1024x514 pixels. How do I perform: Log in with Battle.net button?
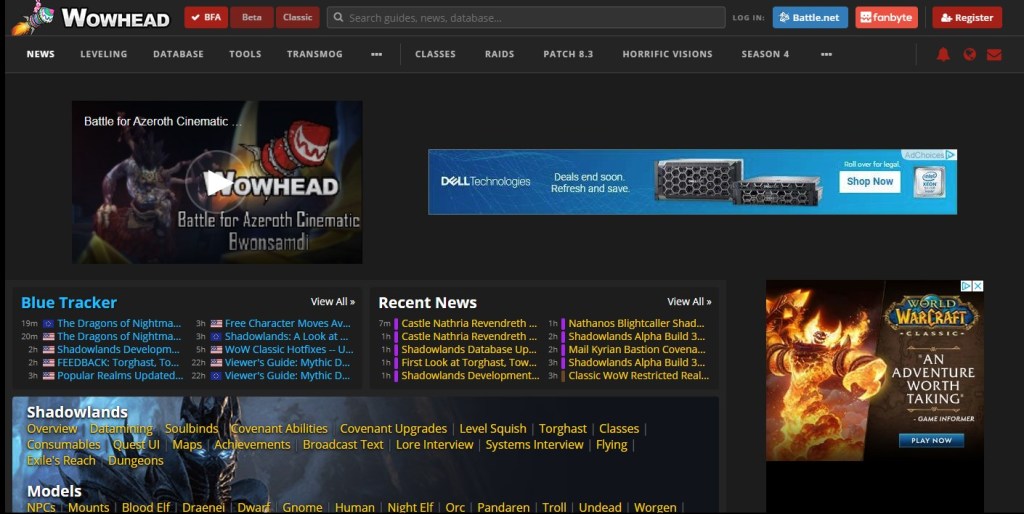(x=809, y=18)
